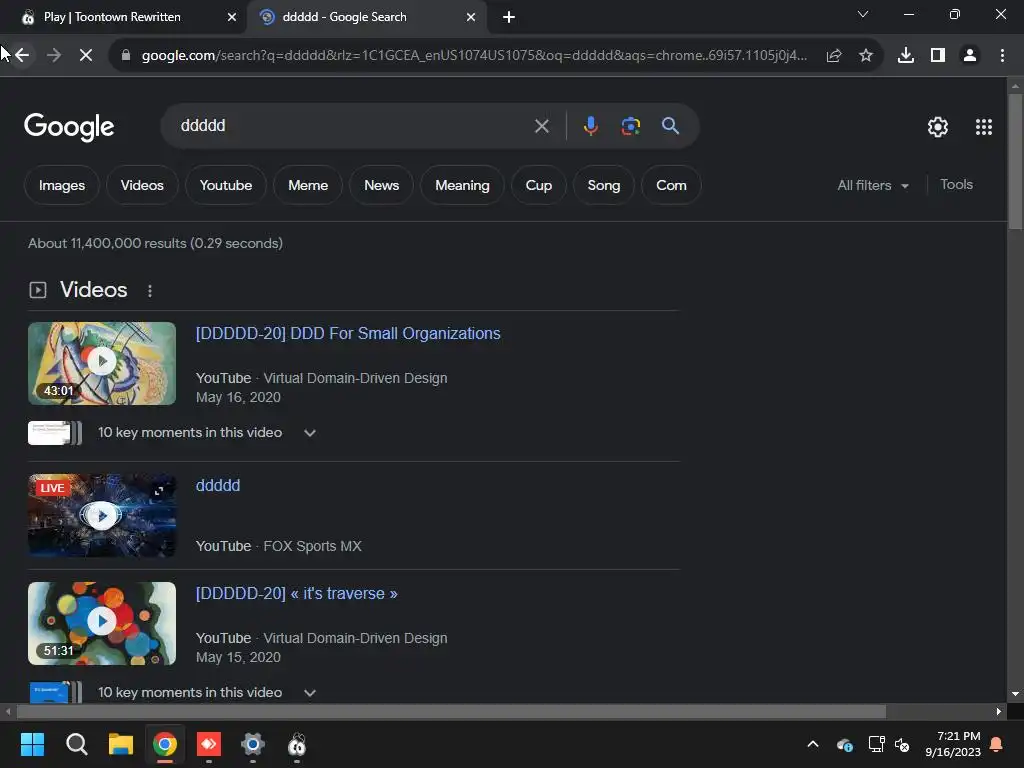
Task: Open the share this page icon
Action: (834, 56)
